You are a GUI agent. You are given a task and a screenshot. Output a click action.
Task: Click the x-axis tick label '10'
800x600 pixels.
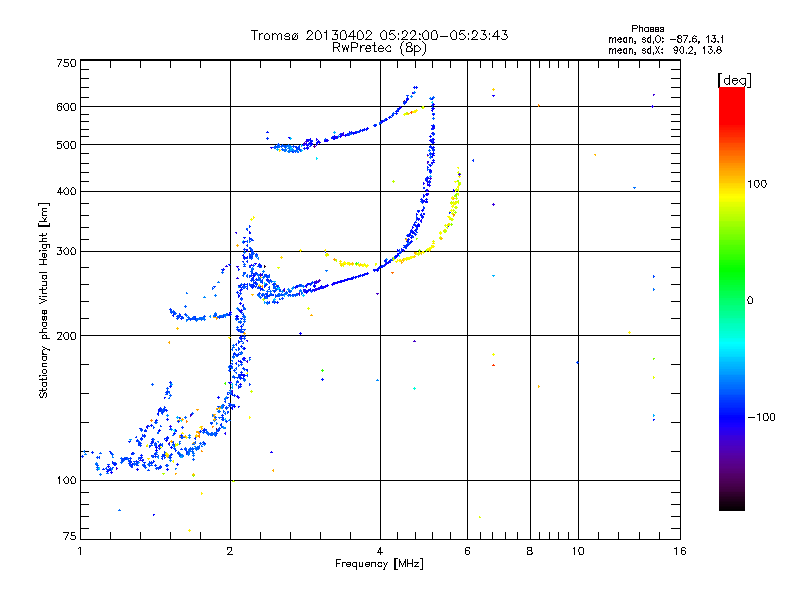(578, 551)
